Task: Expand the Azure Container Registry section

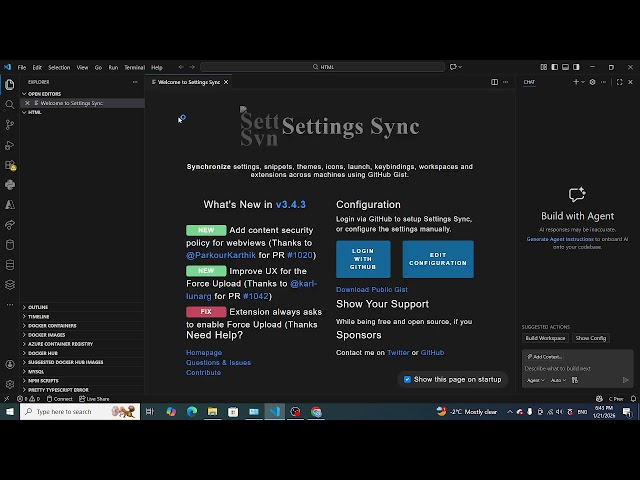Action: (x=82, y=344)
